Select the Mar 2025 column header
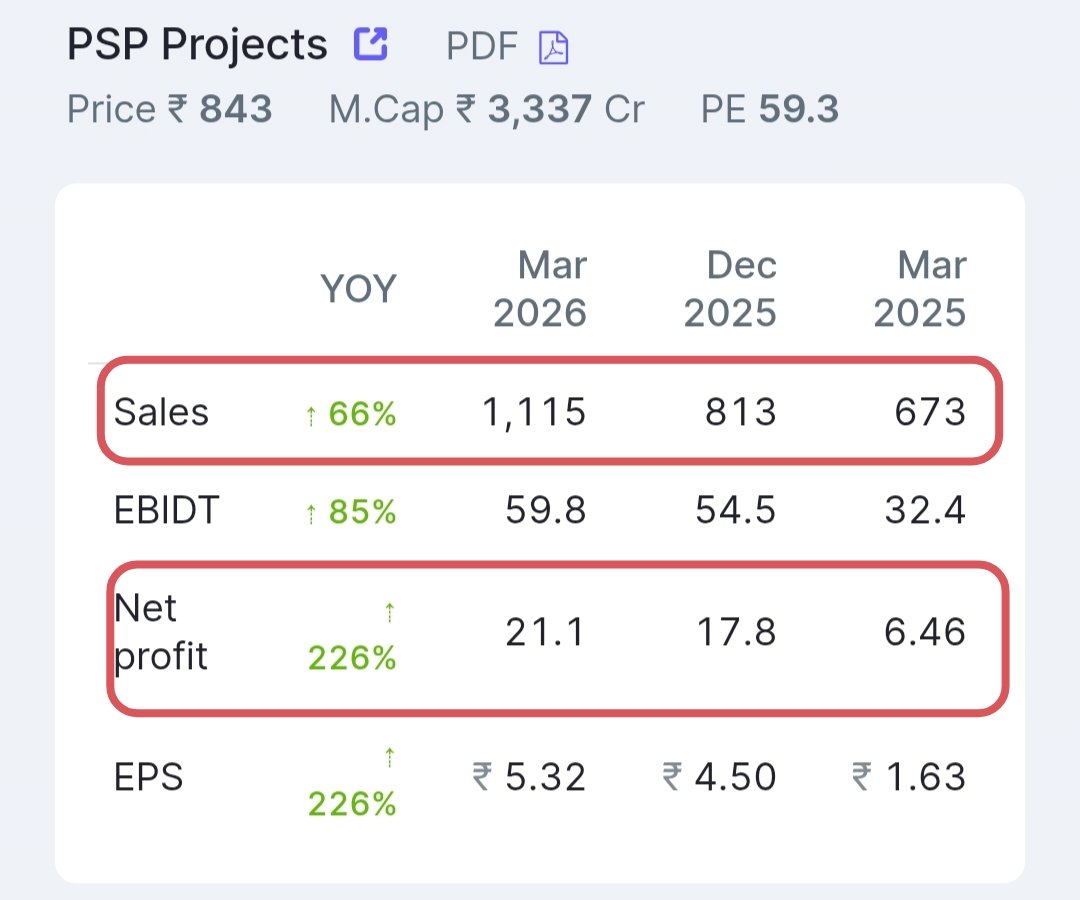The image size is (1080, 900). [920, 289]
